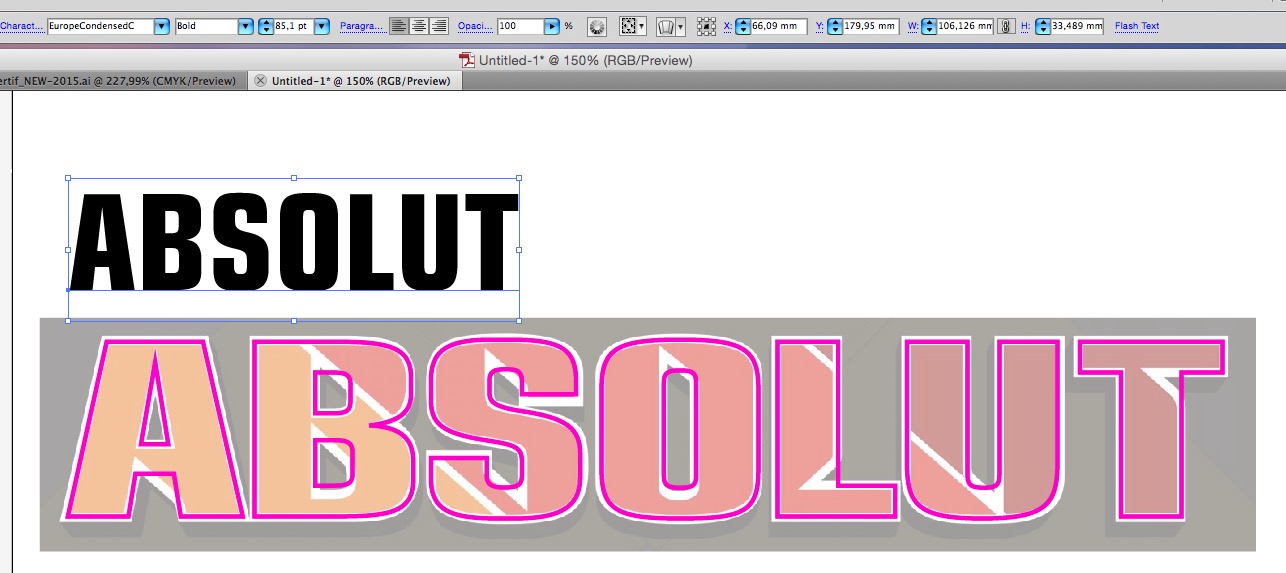Click the font family field EuropeCondensedC
This screenshot has width=1286, height=573.
click(x=100, y=26)
